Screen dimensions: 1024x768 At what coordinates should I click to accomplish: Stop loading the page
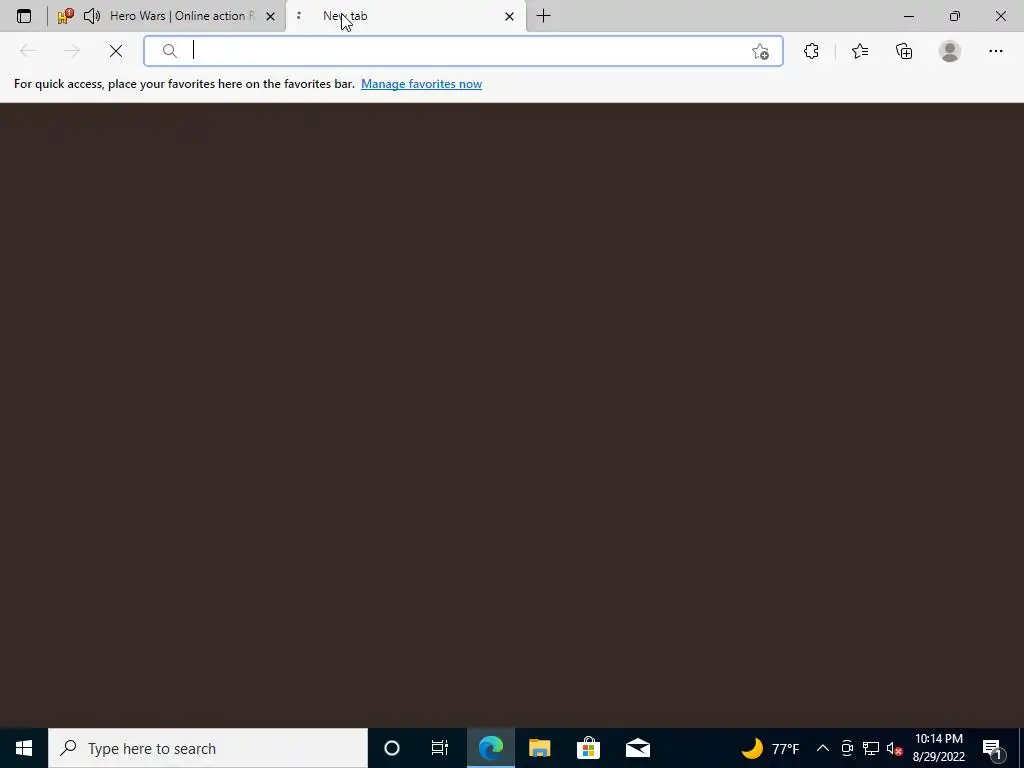pyautogui.click(x=116, y=51)
